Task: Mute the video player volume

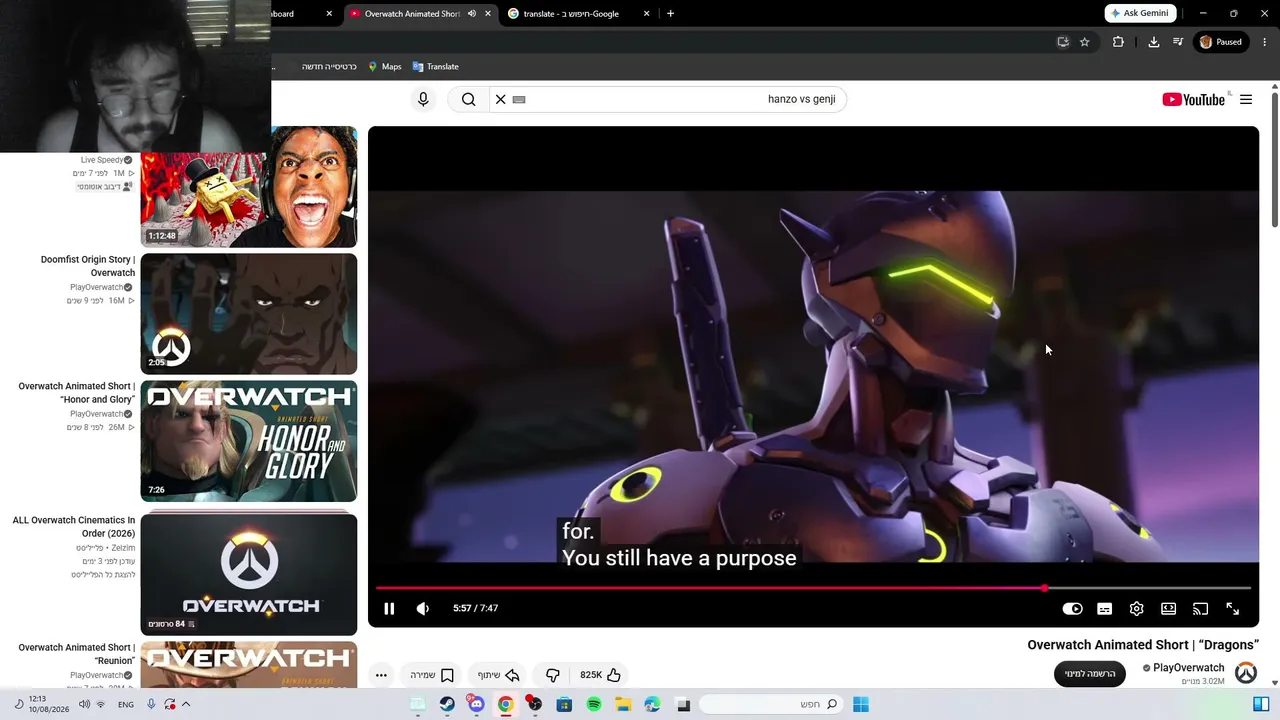Action: [x=423, y=608]
